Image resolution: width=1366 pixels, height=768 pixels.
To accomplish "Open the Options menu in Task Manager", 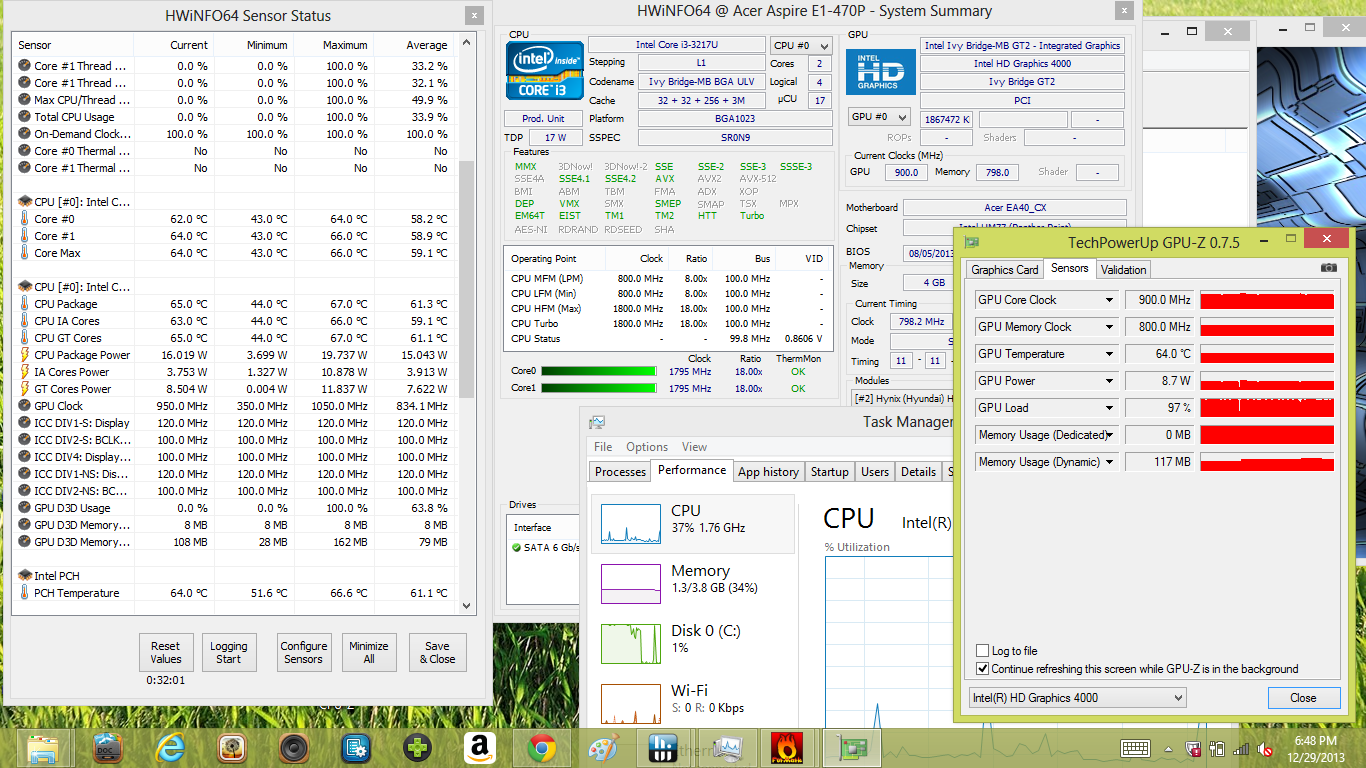I will [x=647, y=447].
